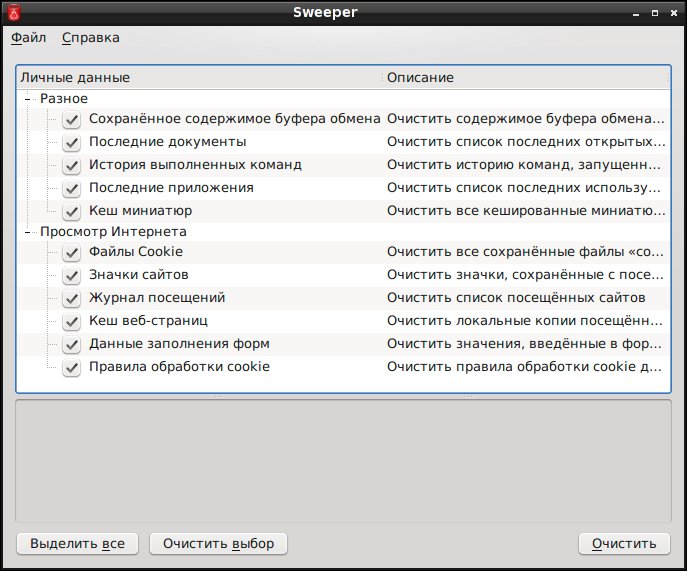Uncheck Правила обработки cookie checkbox
The width and height of the screenshot is (687, 571).
71,367
